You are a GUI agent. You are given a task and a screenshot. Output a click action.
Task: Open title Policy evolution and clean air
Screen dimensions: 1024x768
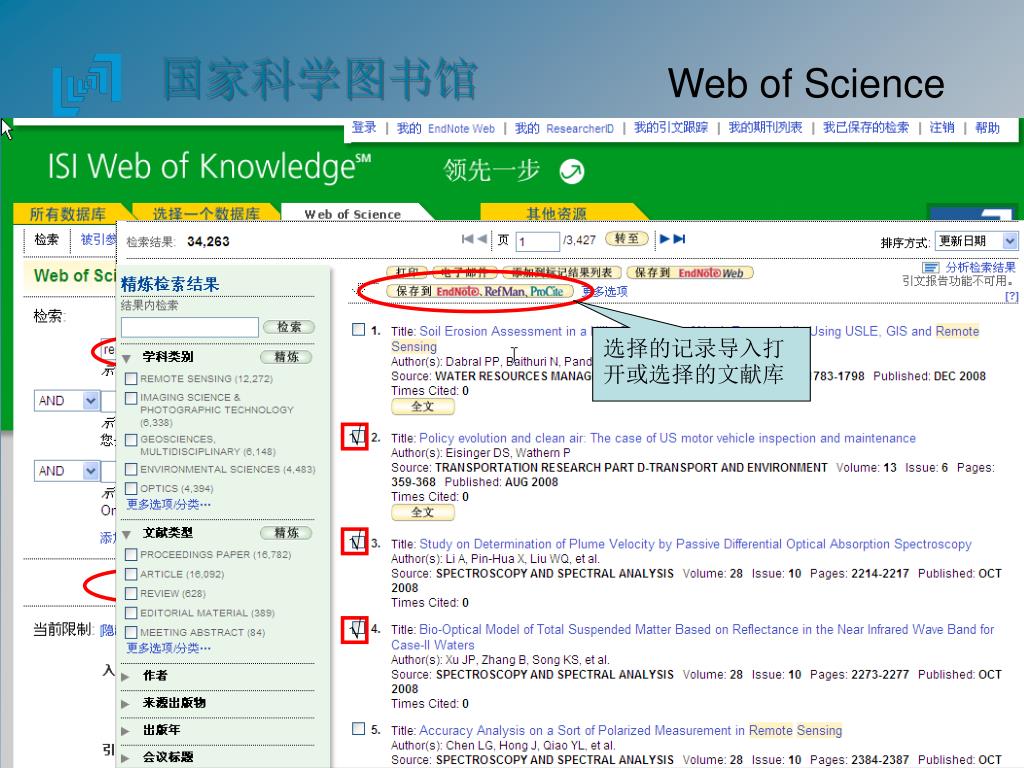pyautogui.click(x=667, y=438)
